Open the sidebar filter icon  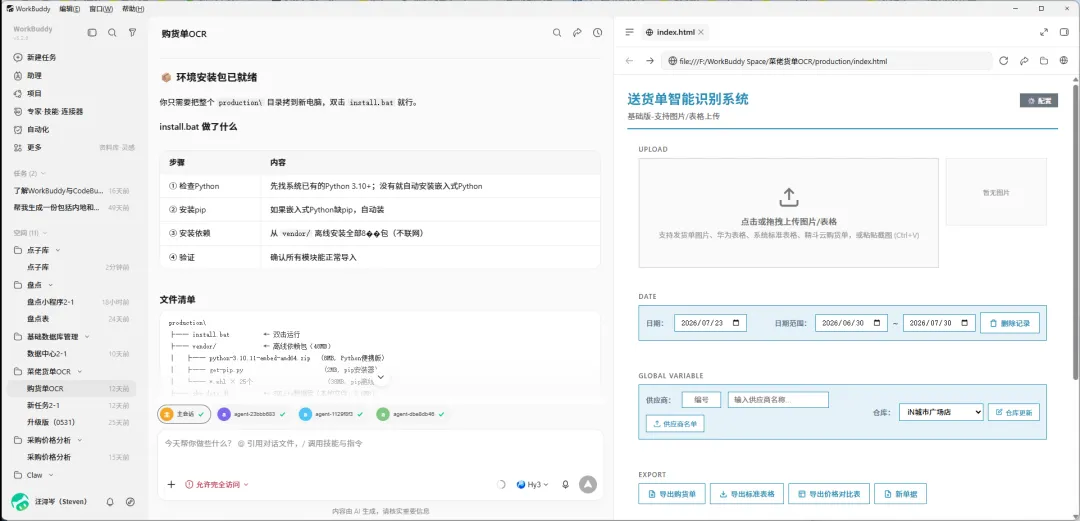[132, 32]
